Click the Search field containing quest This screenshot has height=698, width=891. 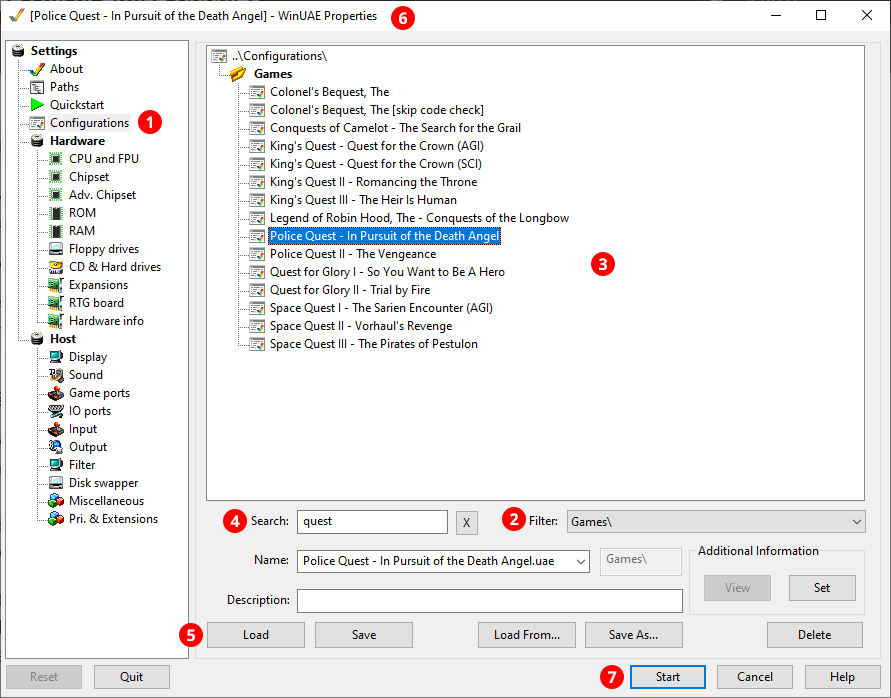[x=372, y=522]
